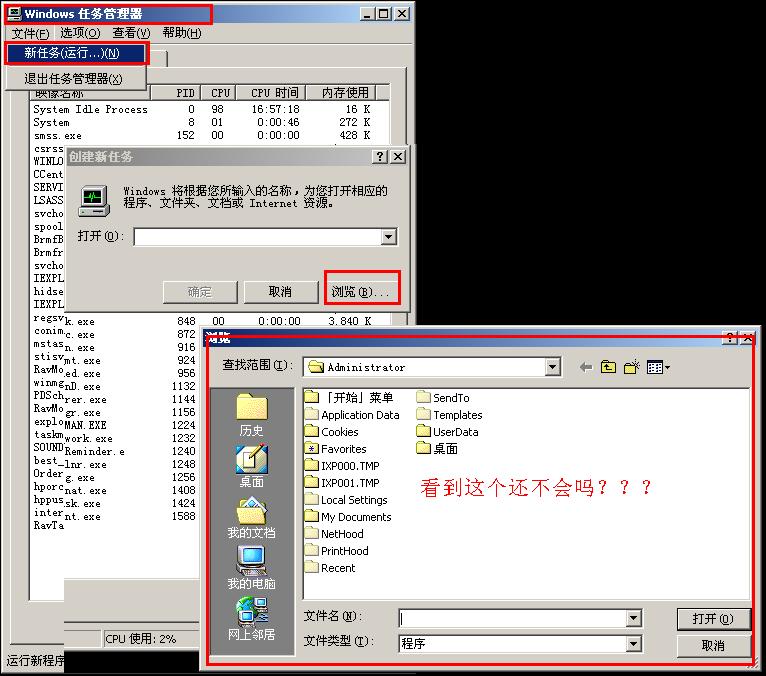766x676 pixels.
Task: Select 桌面 in the places bar
Action: [252, 466]
